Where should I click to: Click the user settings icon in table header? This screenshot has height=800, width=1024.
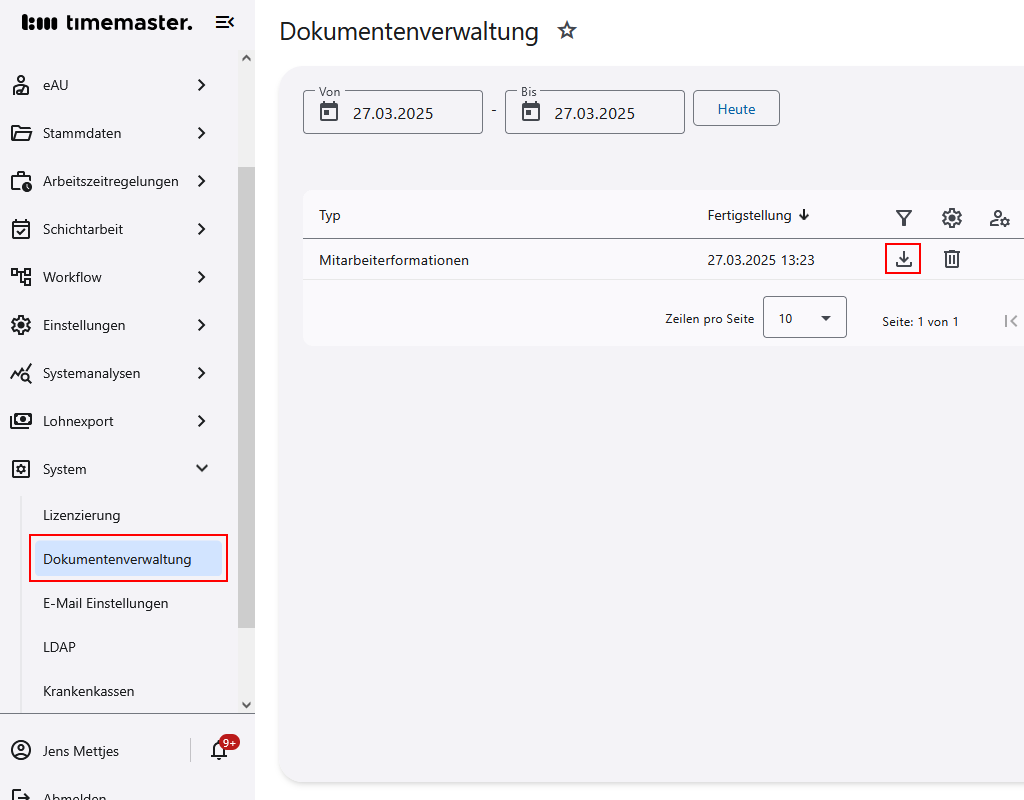click(x=999, y=217)
